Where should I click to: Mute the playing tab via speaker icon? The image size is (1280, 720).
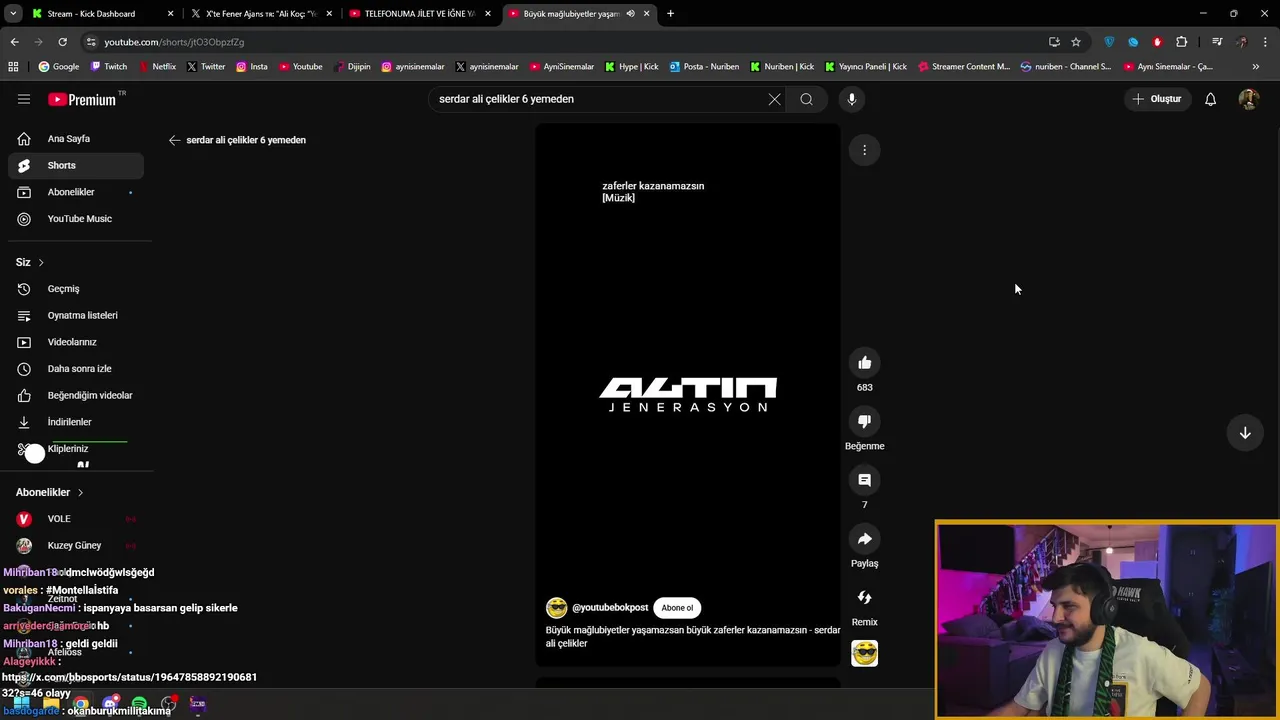(x=630, y=14)
